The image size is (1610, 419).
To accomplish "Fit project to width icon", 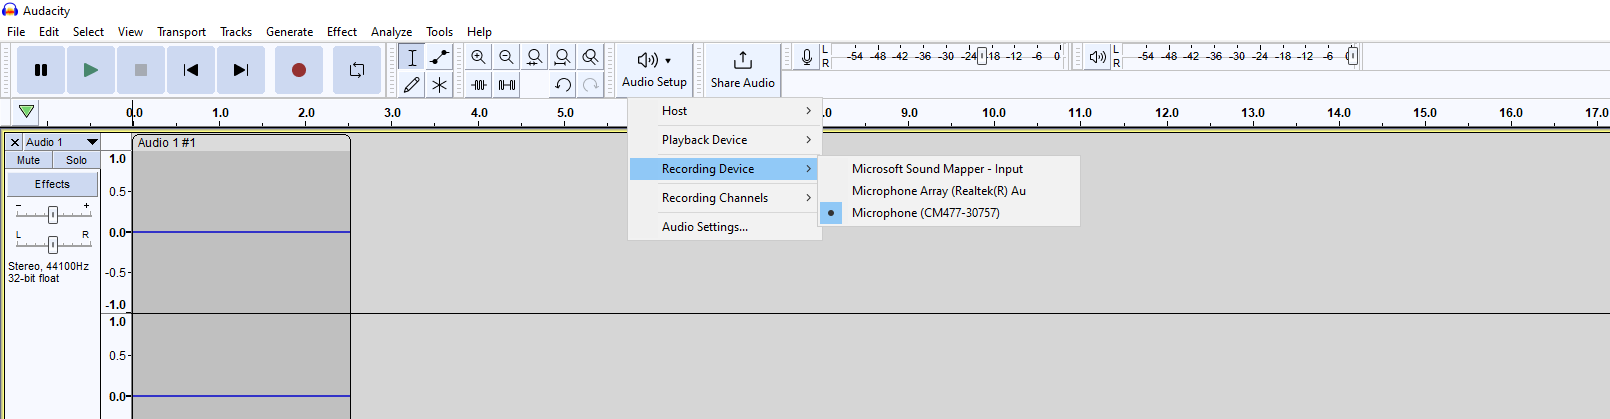I will (563, 57).
